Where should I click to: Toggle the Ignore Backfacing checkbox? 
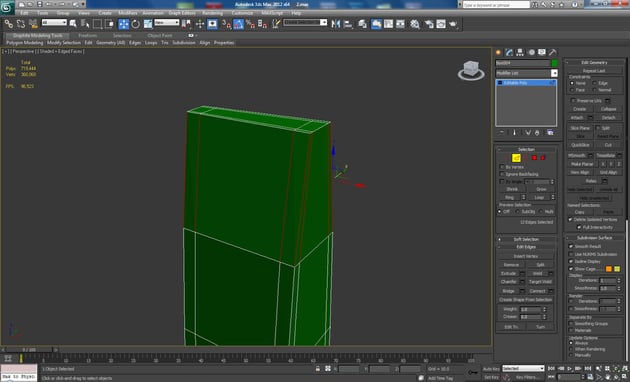[x=502, y=174]
